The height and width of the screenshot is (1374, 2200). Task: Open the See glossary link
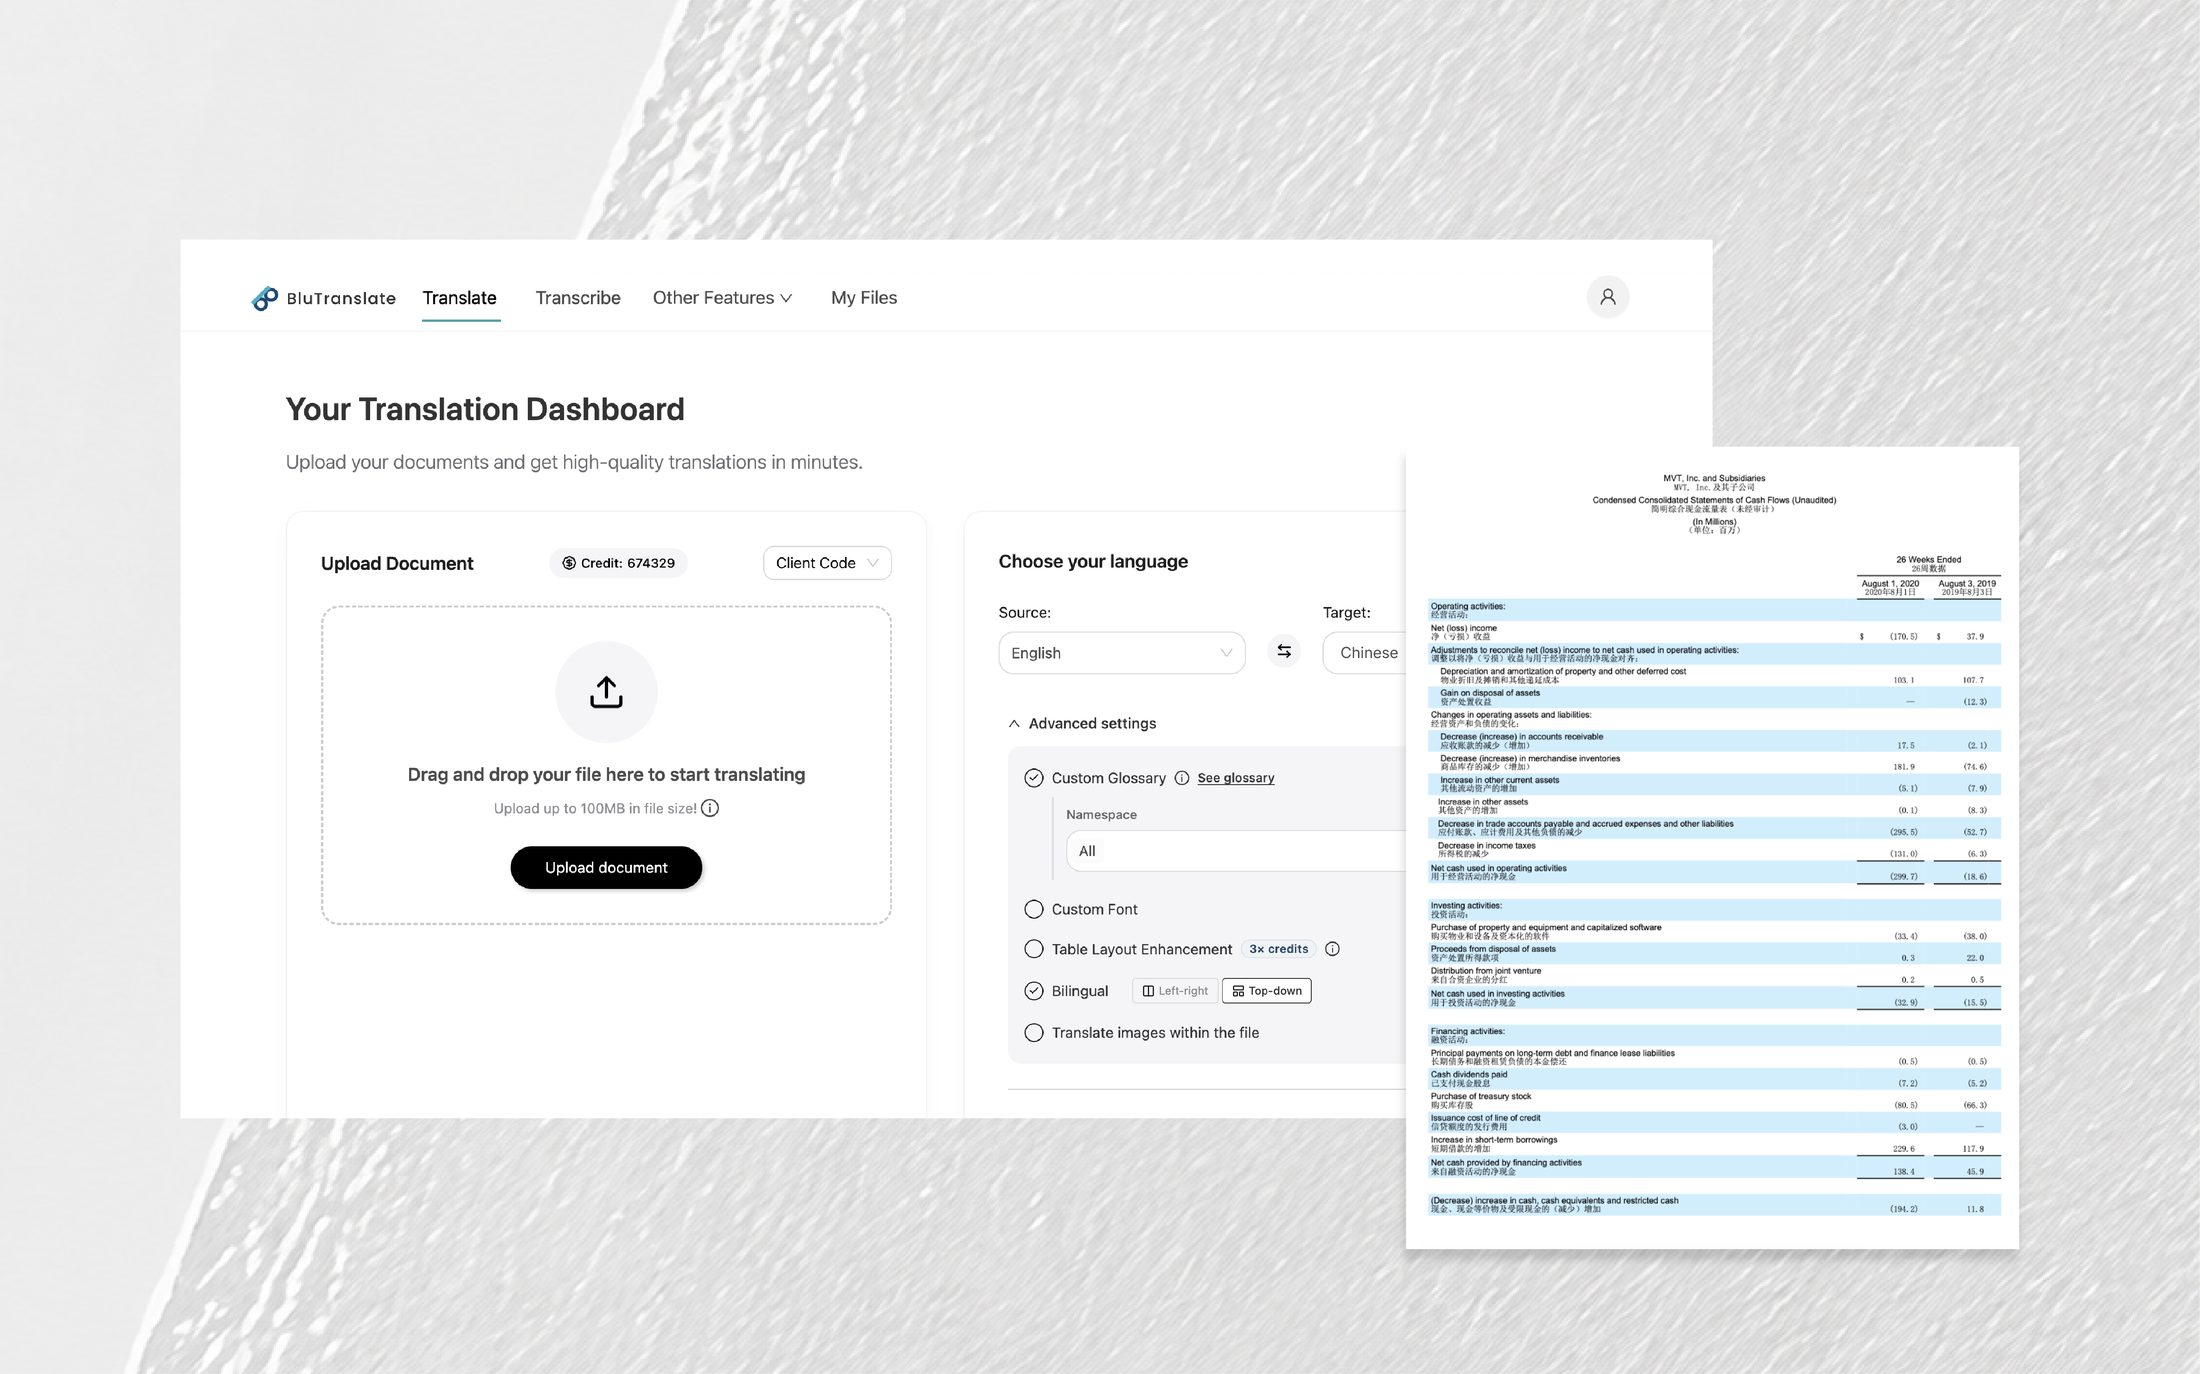(1236, 778)
